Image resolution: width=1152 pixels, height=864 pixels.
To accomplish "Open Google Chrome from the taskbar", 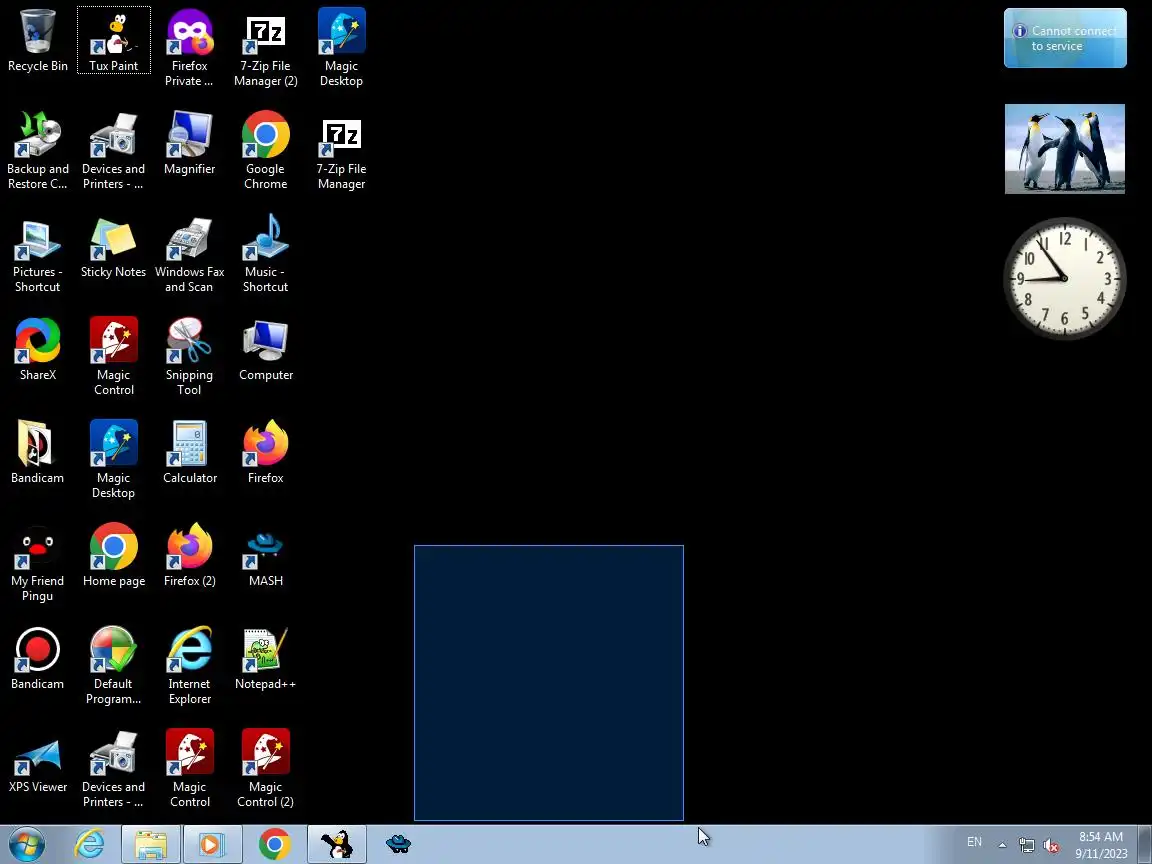I will [x=274, y=844].
